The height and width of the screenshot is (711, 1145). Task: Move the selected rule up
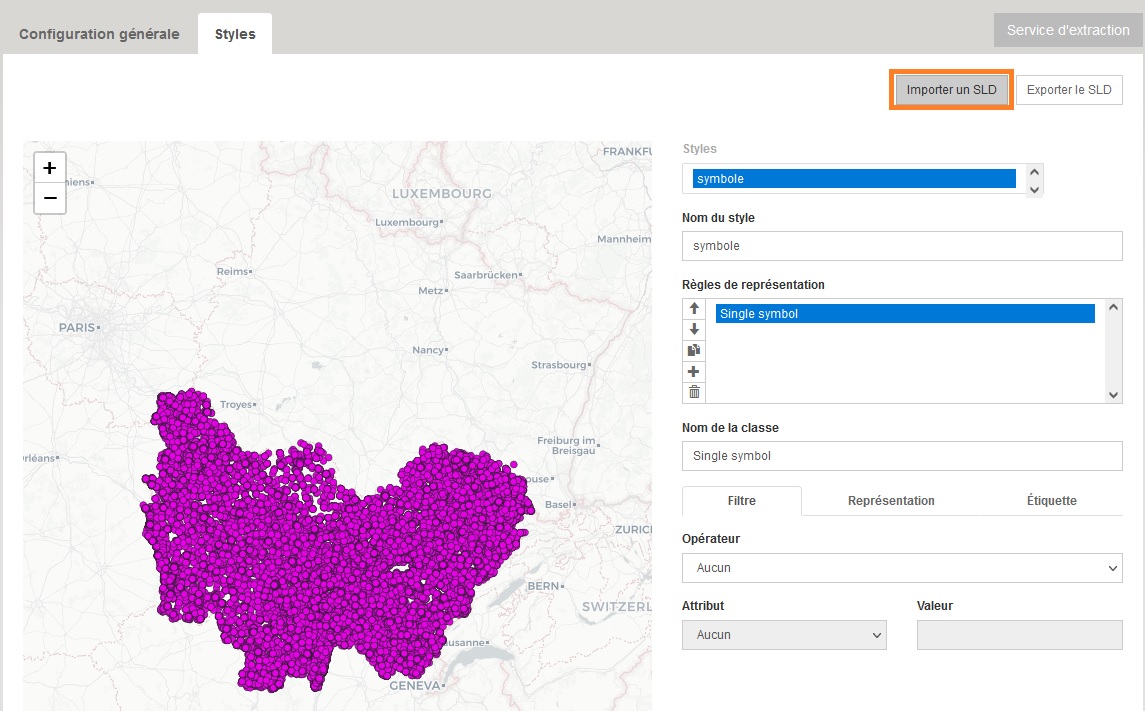tap(694, 308)
